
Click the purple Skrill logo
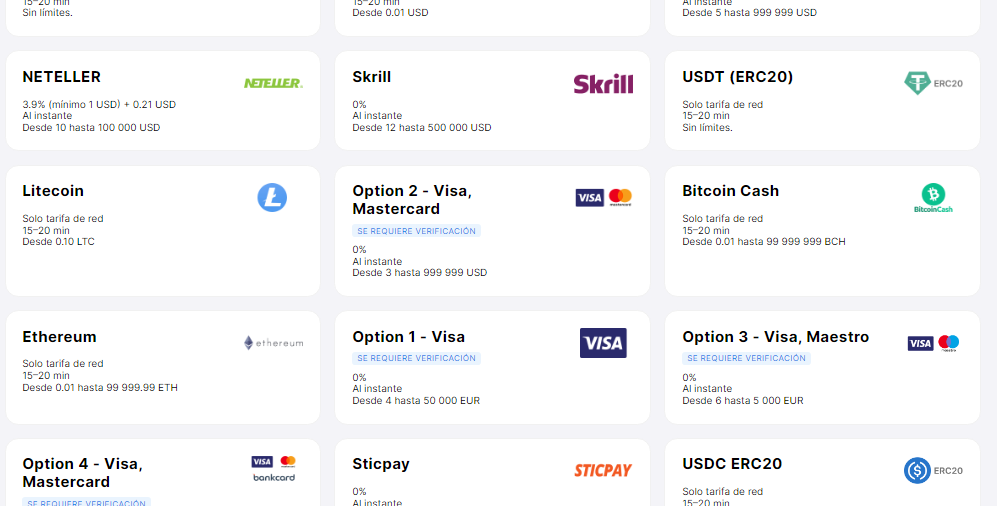point(603,83)
